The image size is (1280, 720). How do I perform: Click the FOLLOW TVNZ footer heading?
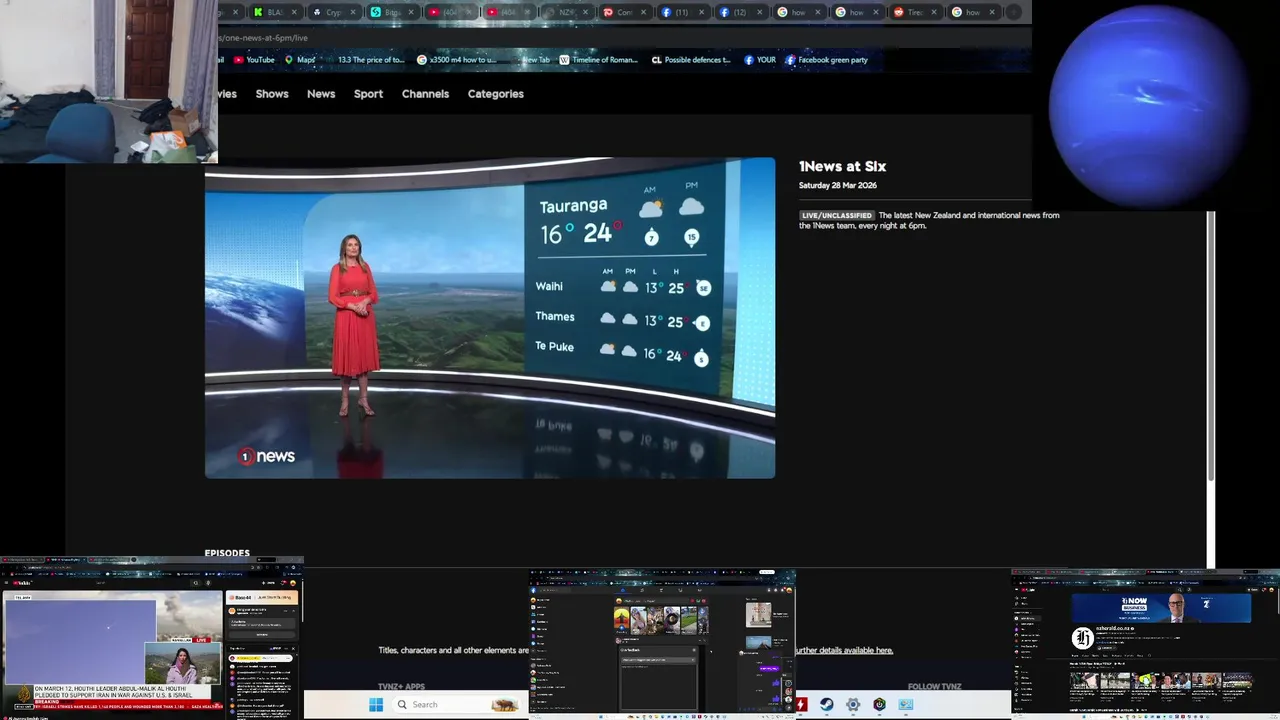[x=935, y=687]
